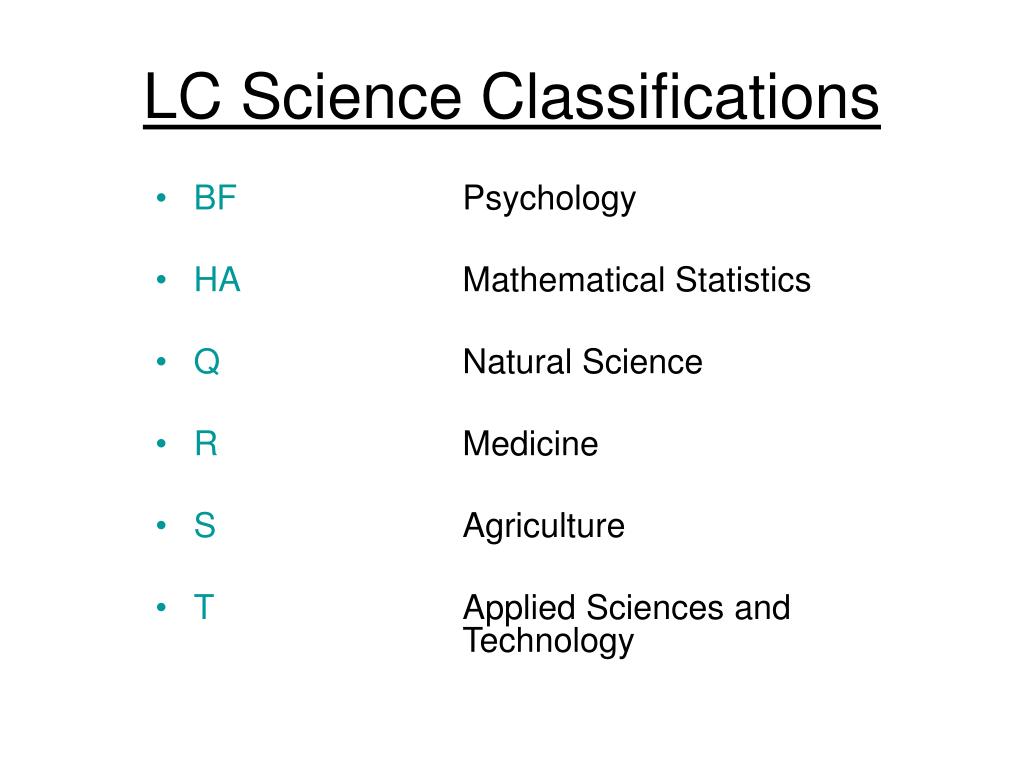1024x768 pixels.
Task: Click the Agriculture label
Action: (544, 526)
